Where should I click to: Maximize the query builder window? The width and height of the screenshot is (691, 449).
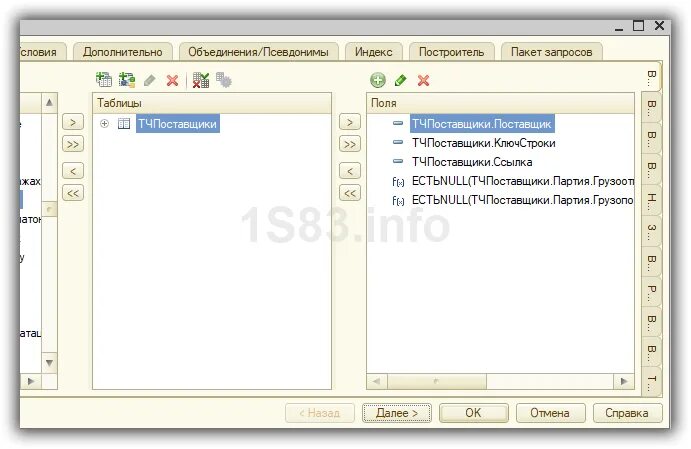pos(639,26)
